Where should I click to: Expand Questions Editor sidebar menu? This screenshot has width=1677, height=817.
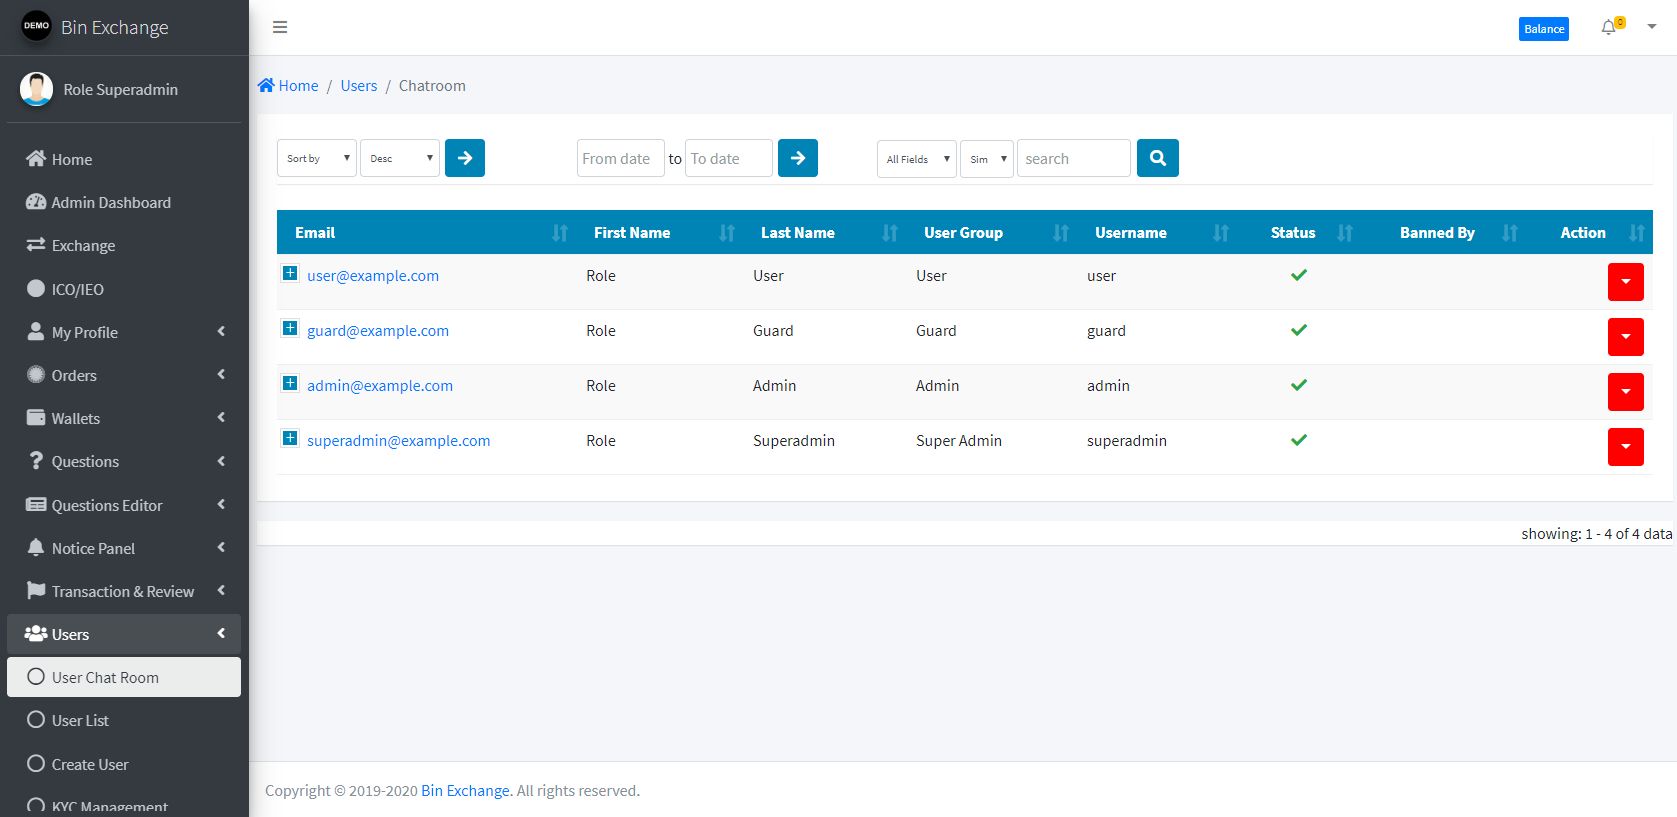(x=124, y=505)
